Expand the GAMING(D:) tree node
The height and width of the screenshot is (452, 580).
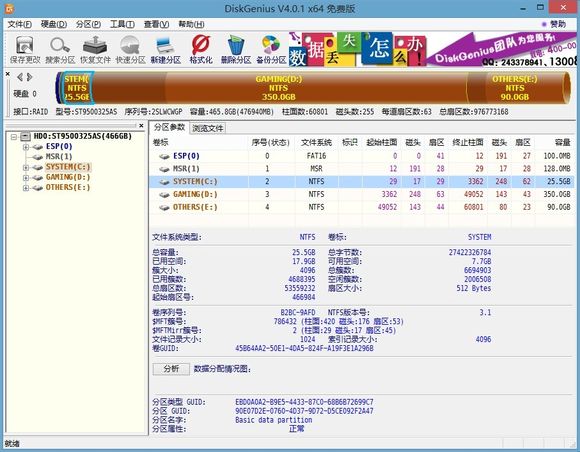tap(26, 178)
